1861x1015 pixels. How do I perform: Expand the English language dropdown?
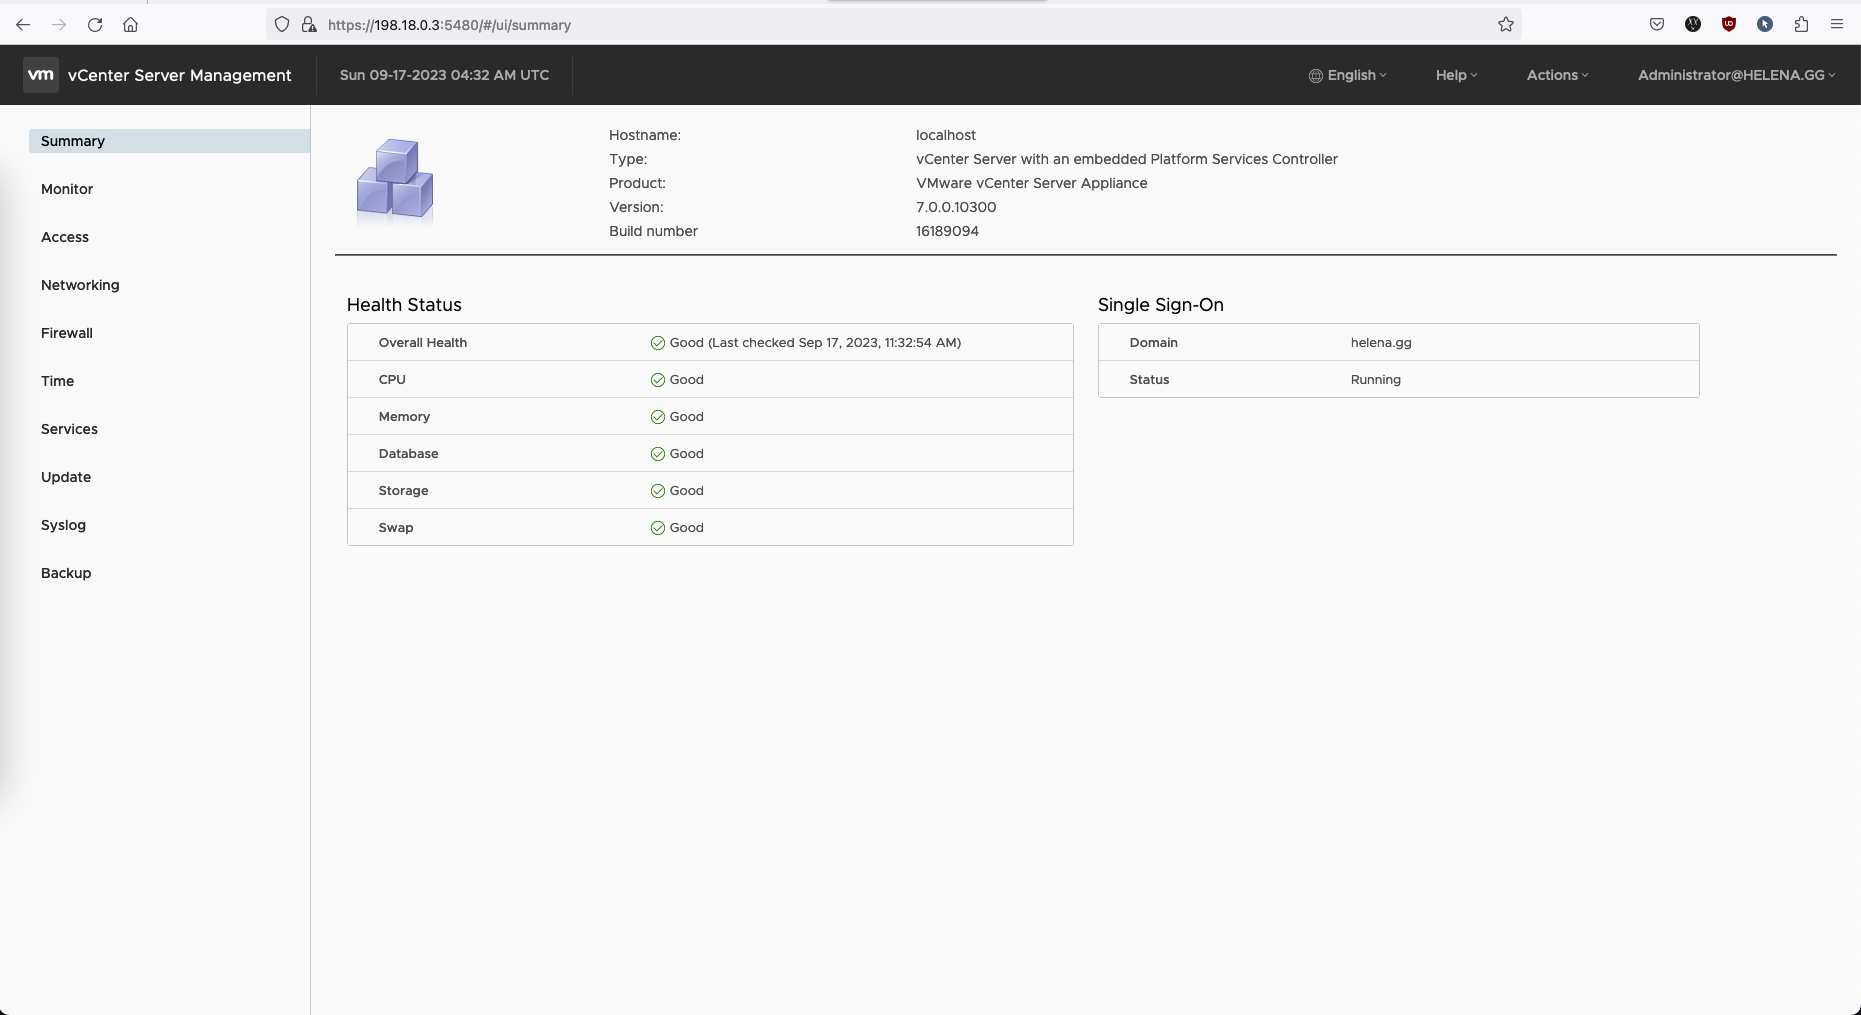(x=1348, y=75)
